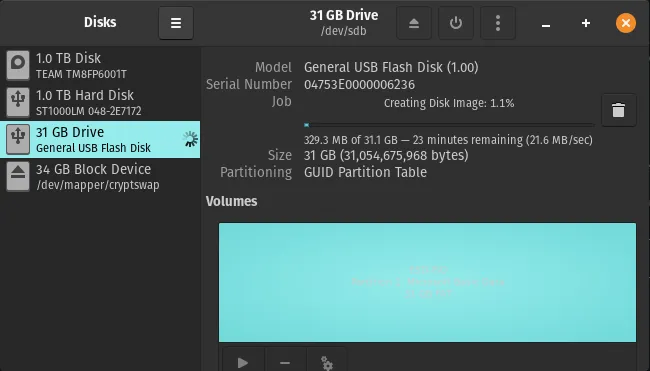This screenshot has width=650, height=371.
Task: Delete the selected partition with minus button
Action: pos(285,362)
